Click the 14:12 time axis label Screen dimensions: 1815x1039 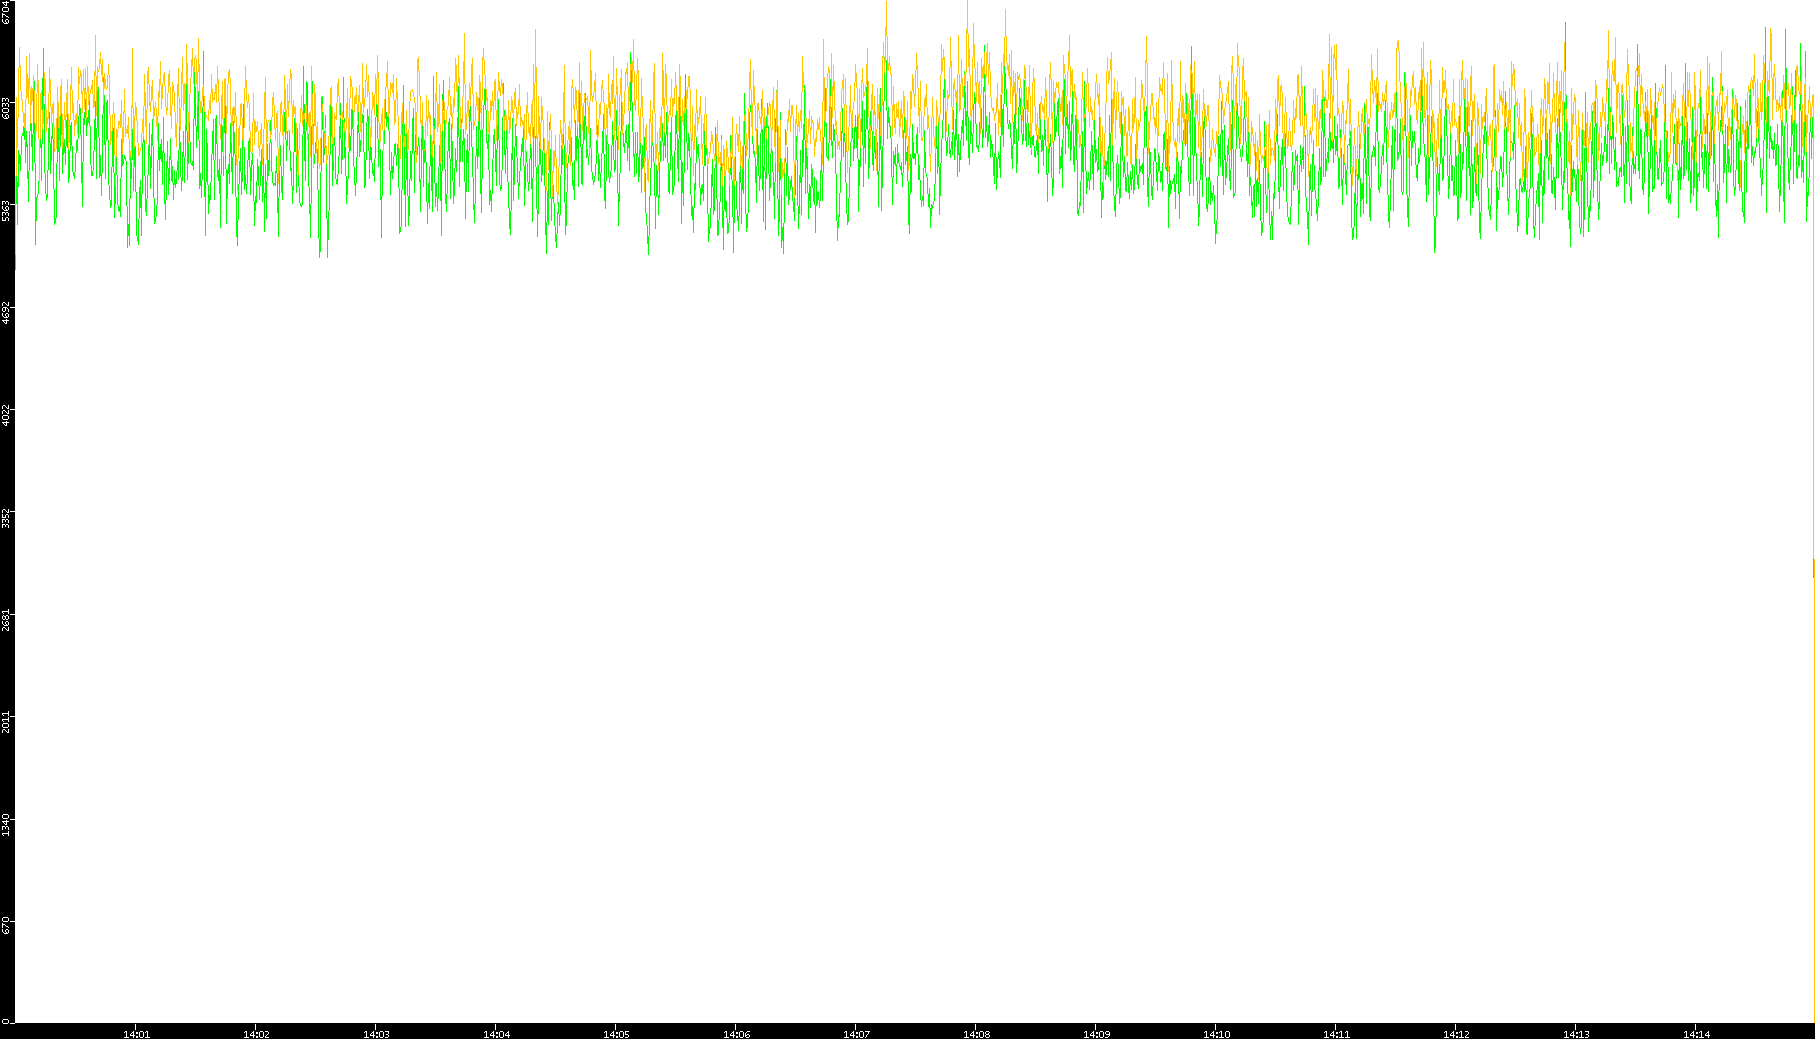coord(1456,1033)
